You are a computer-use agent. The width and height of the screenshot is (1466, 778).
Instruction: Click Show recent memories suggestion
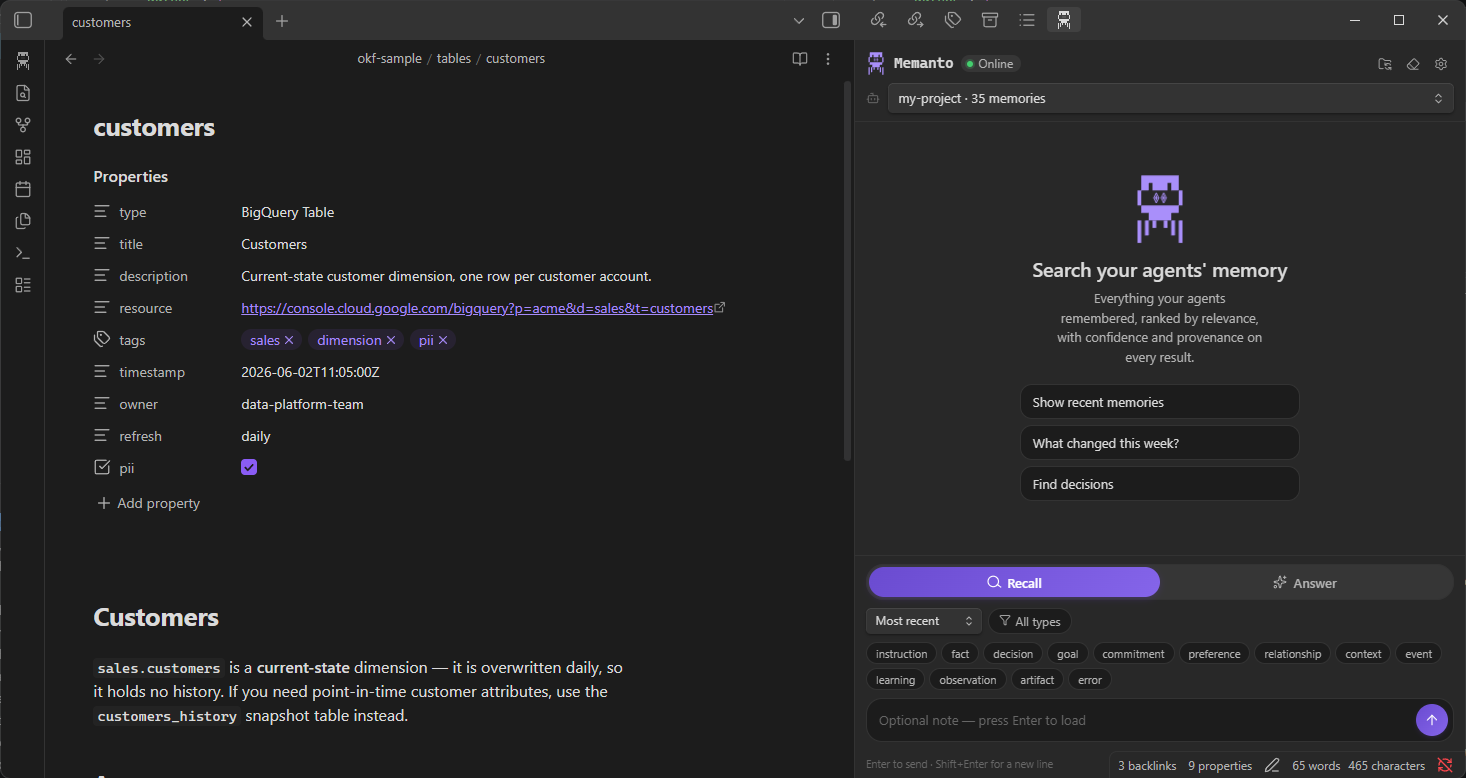pos(1159,402)
